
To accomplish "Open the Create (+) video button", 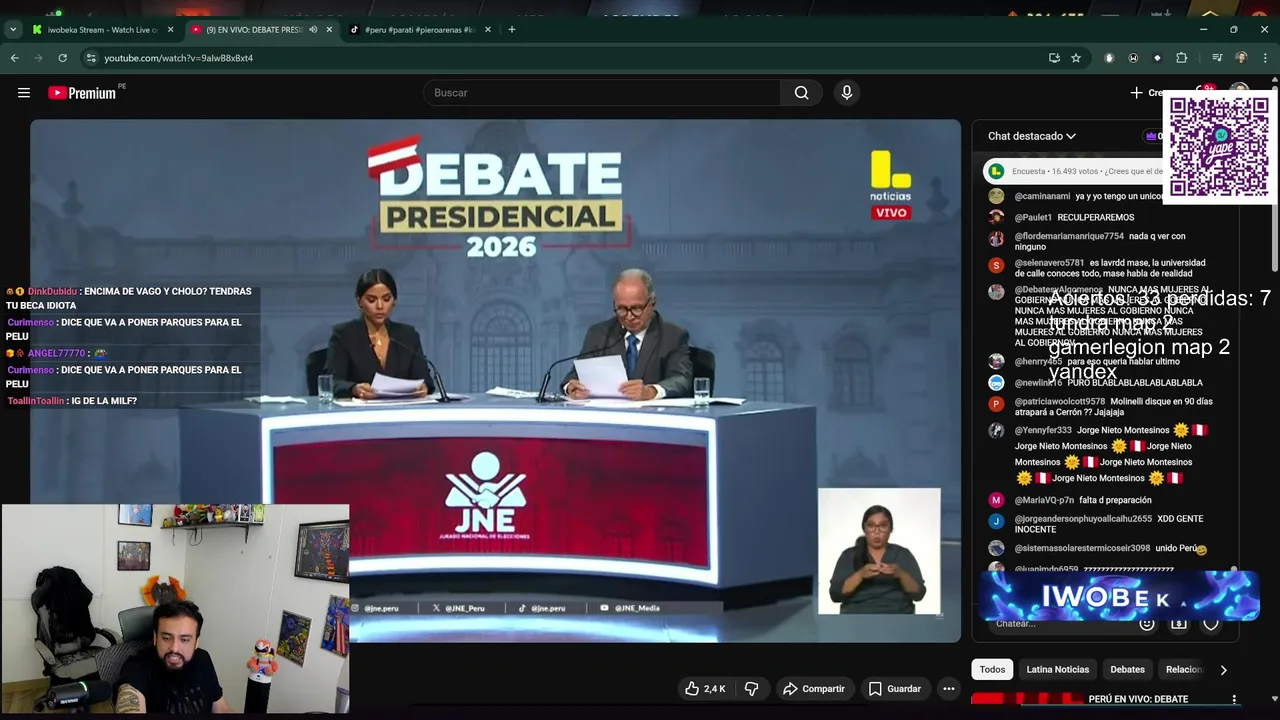I will point(1148,93).
